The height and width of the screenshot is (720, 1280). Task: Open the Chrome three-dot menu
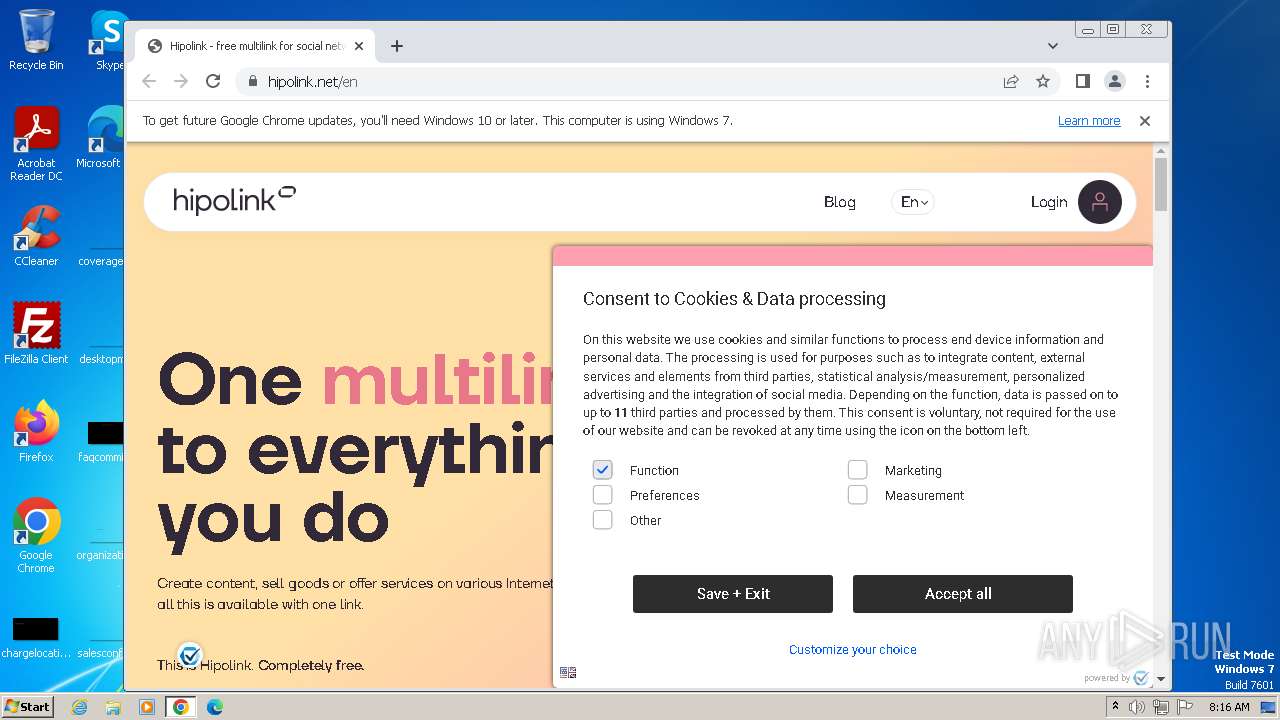tap(1147, 81)
